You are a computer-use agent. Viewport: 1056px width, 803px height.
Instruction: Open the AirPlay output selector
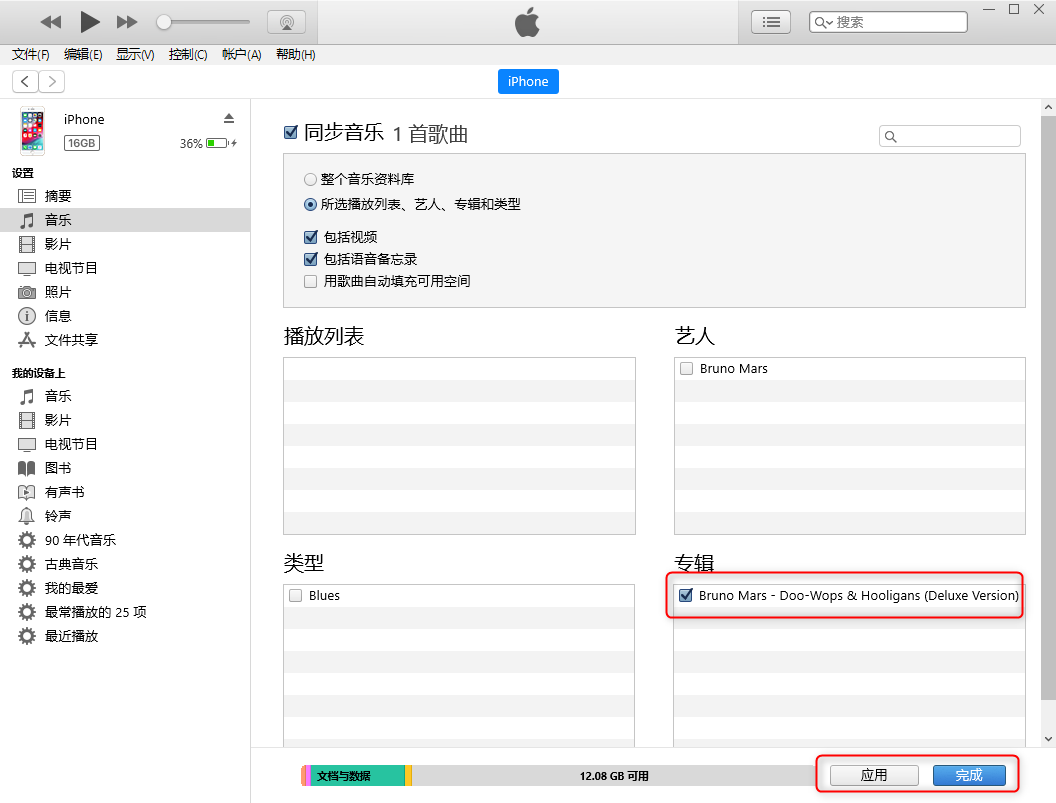coord(286,22)
